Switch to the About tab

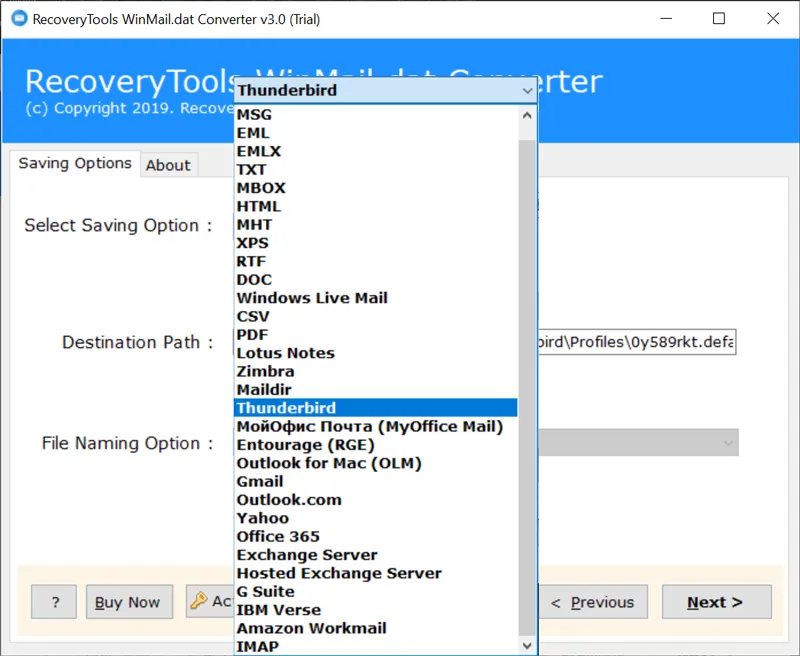[x=168, y=165]
